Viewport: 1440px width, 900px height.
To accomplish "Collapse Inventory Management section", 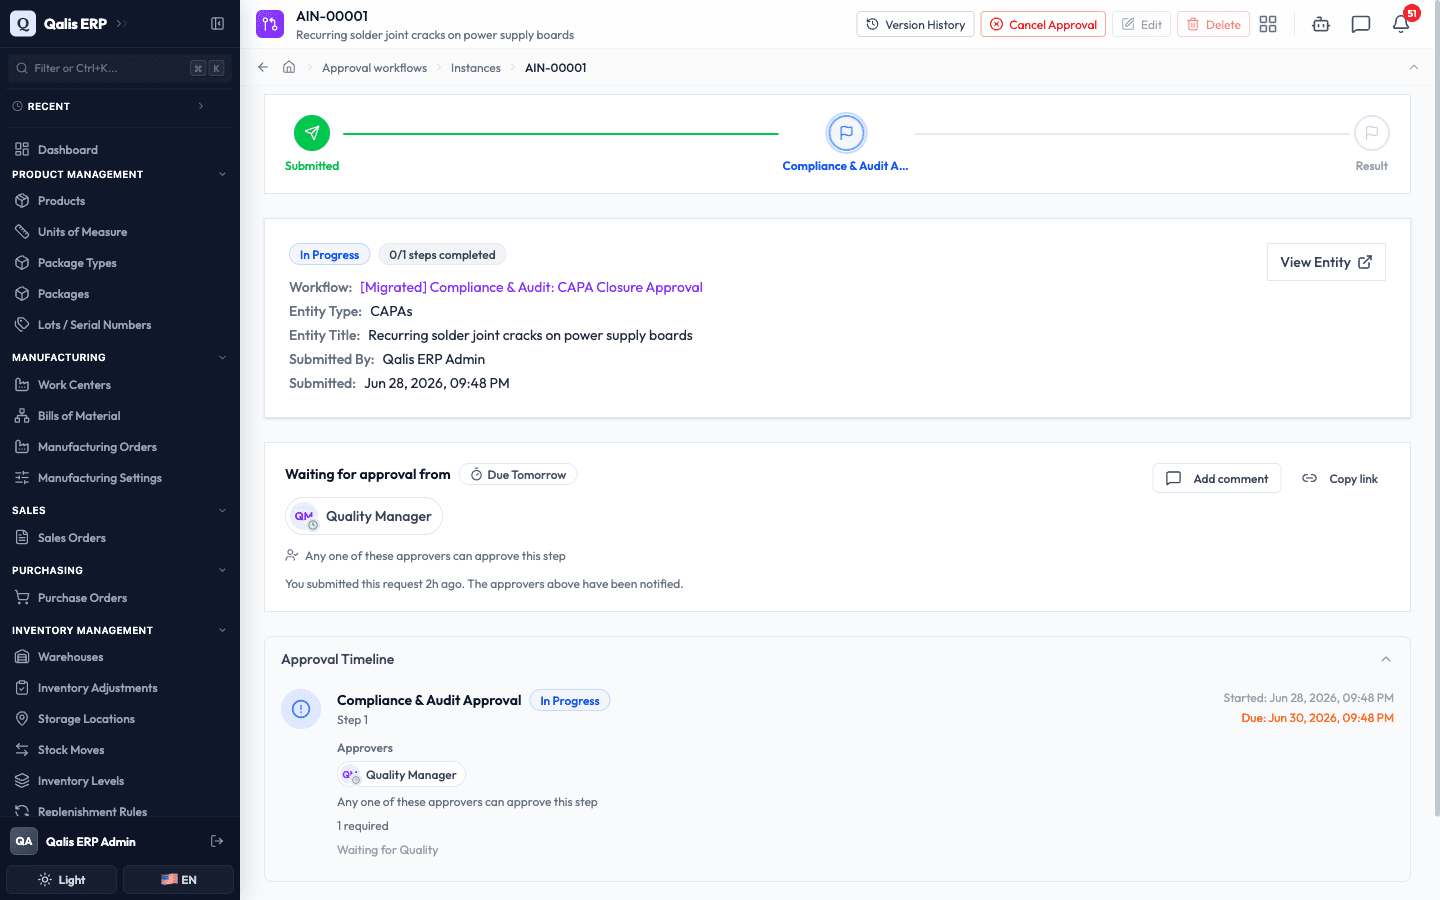I will [222, 630].
